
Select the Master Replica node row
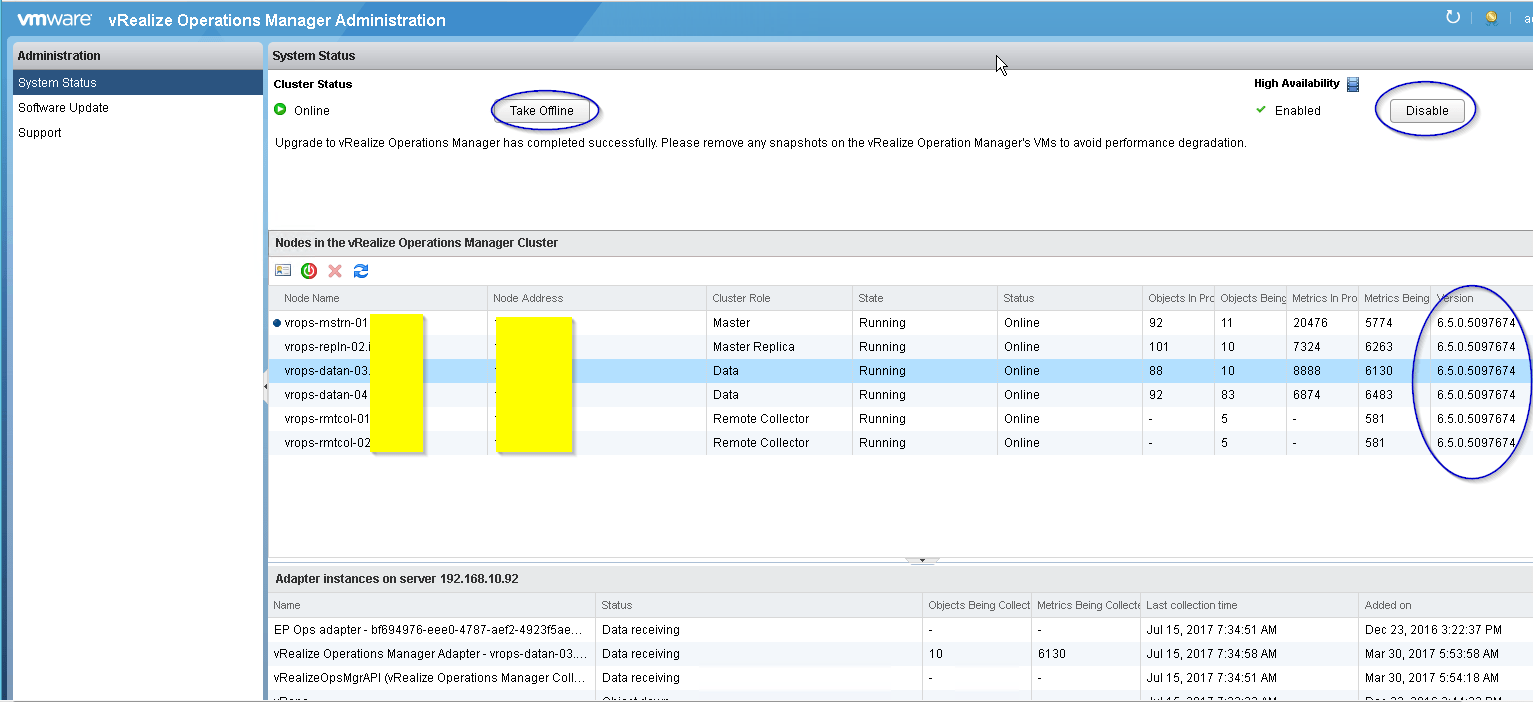tap(753, 347)
